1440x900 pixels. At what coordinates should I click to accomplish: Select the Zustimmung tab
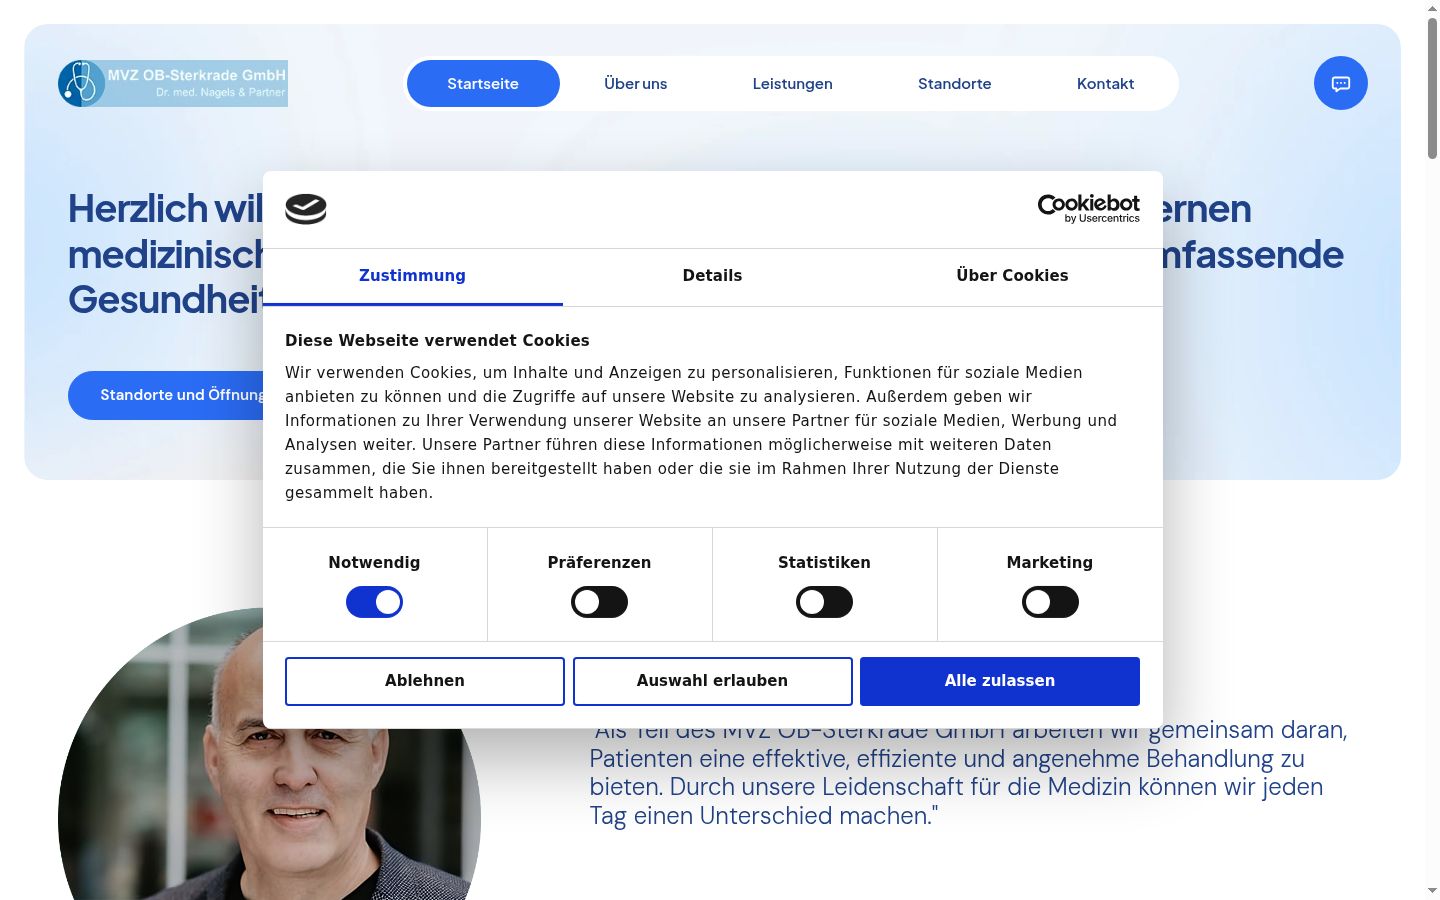tap(412, 276)
